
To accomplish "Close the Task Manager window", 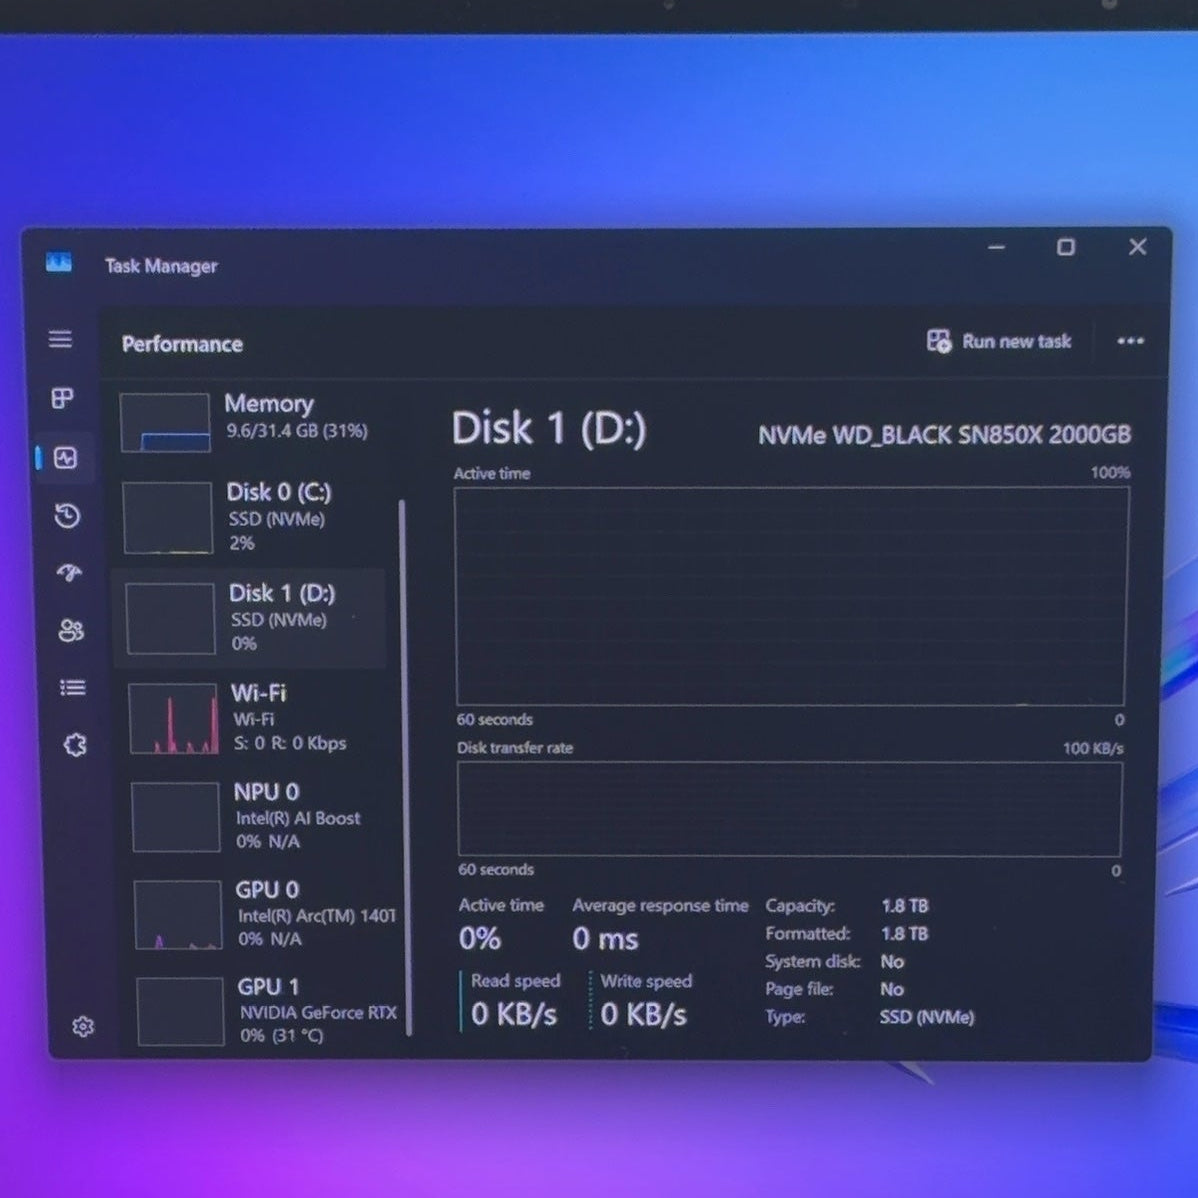I will (x=1138, y=247).
